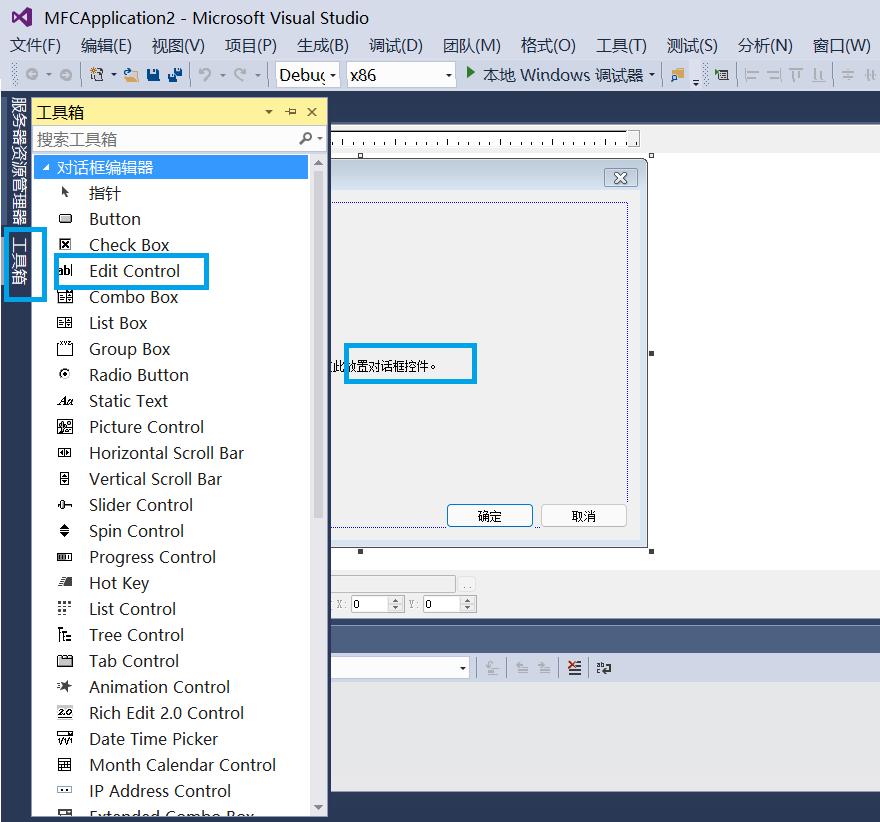Click the 确定 button on the dialog
880x822 pixels.
coord(489,515)
